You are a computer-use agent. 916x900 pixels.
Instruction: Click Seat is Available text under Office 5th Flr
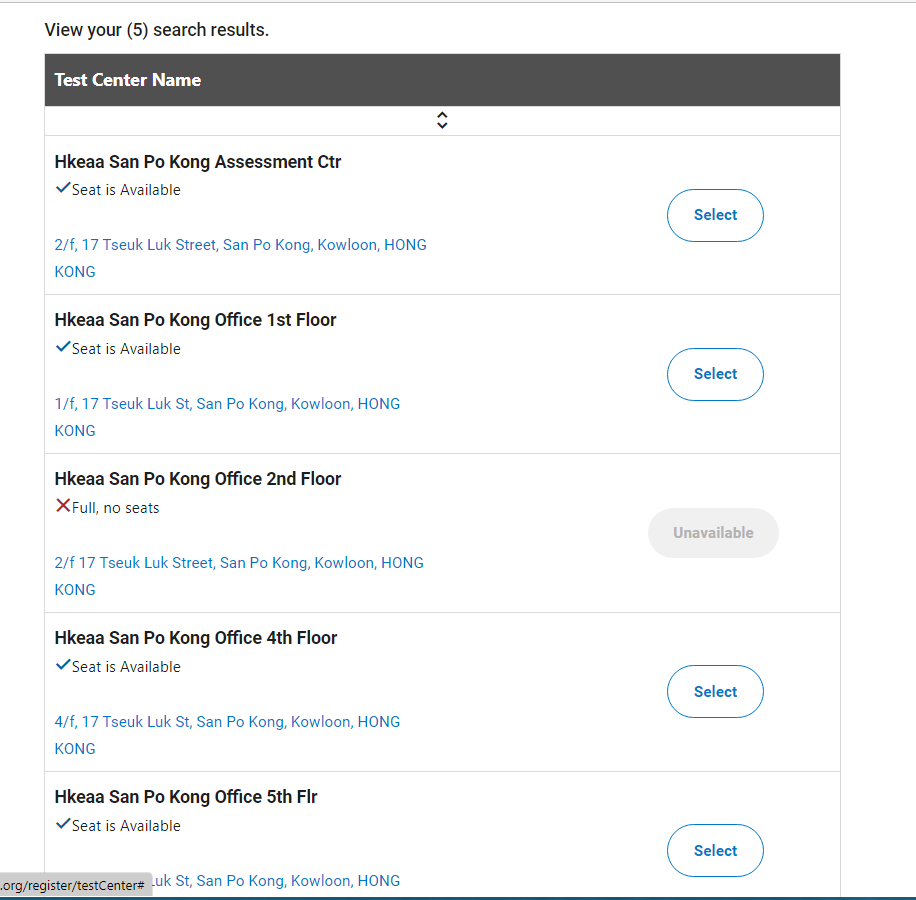click(x=126, y=826)
